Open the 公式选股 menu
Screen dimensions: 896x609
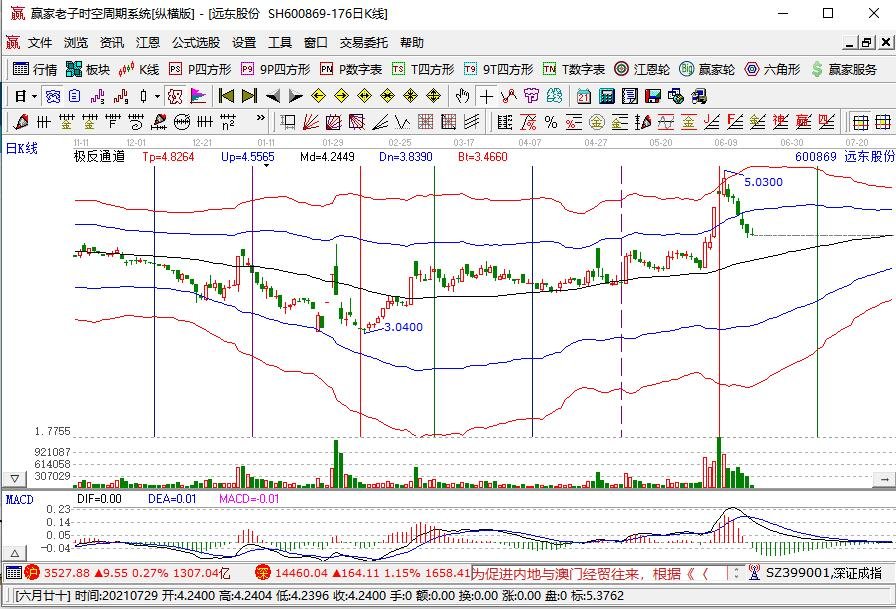(196, 43)
